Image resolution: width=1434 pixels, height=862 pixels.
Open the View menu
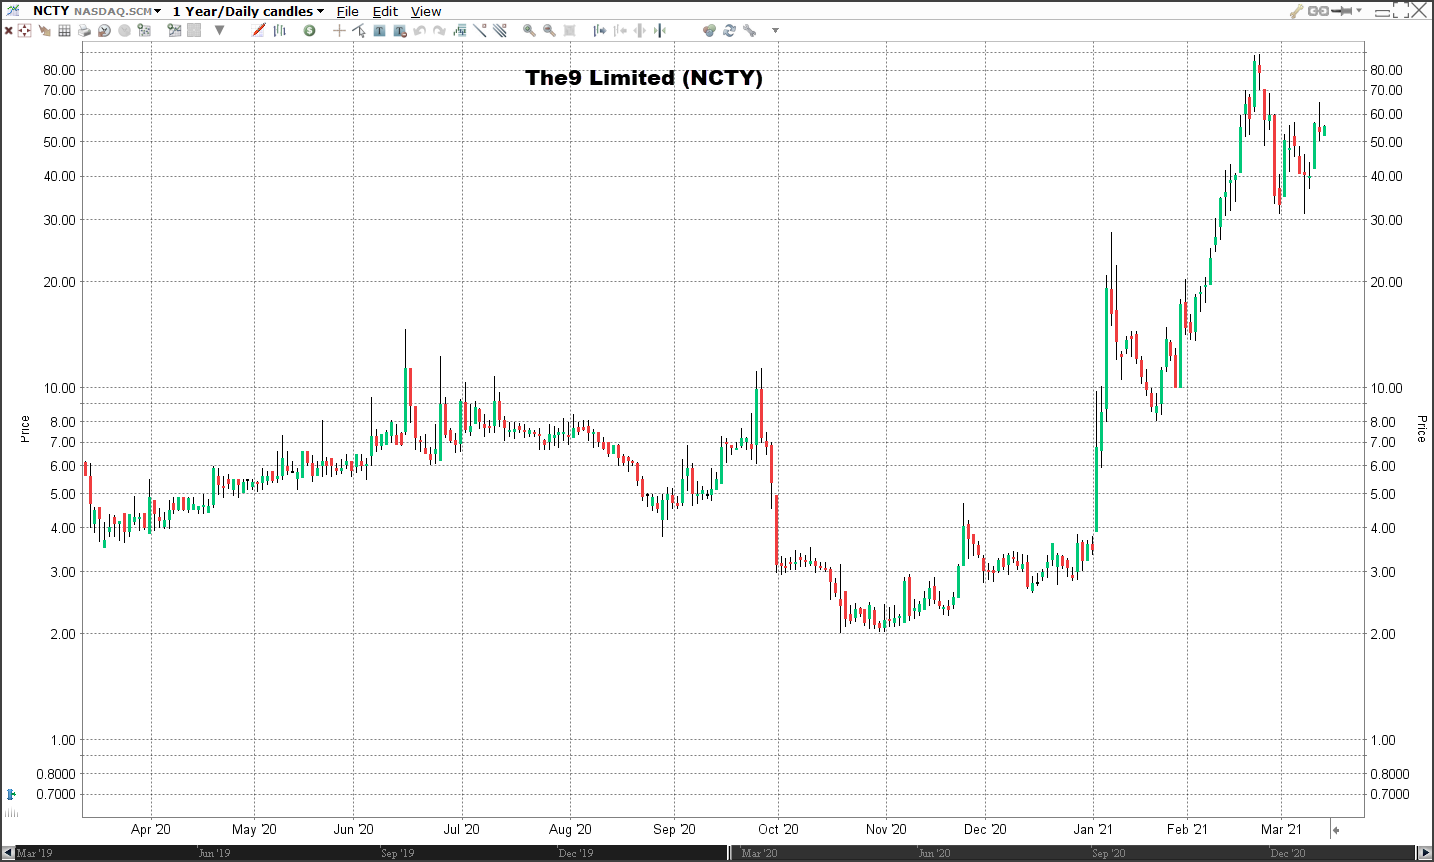(x=426, y=11)
